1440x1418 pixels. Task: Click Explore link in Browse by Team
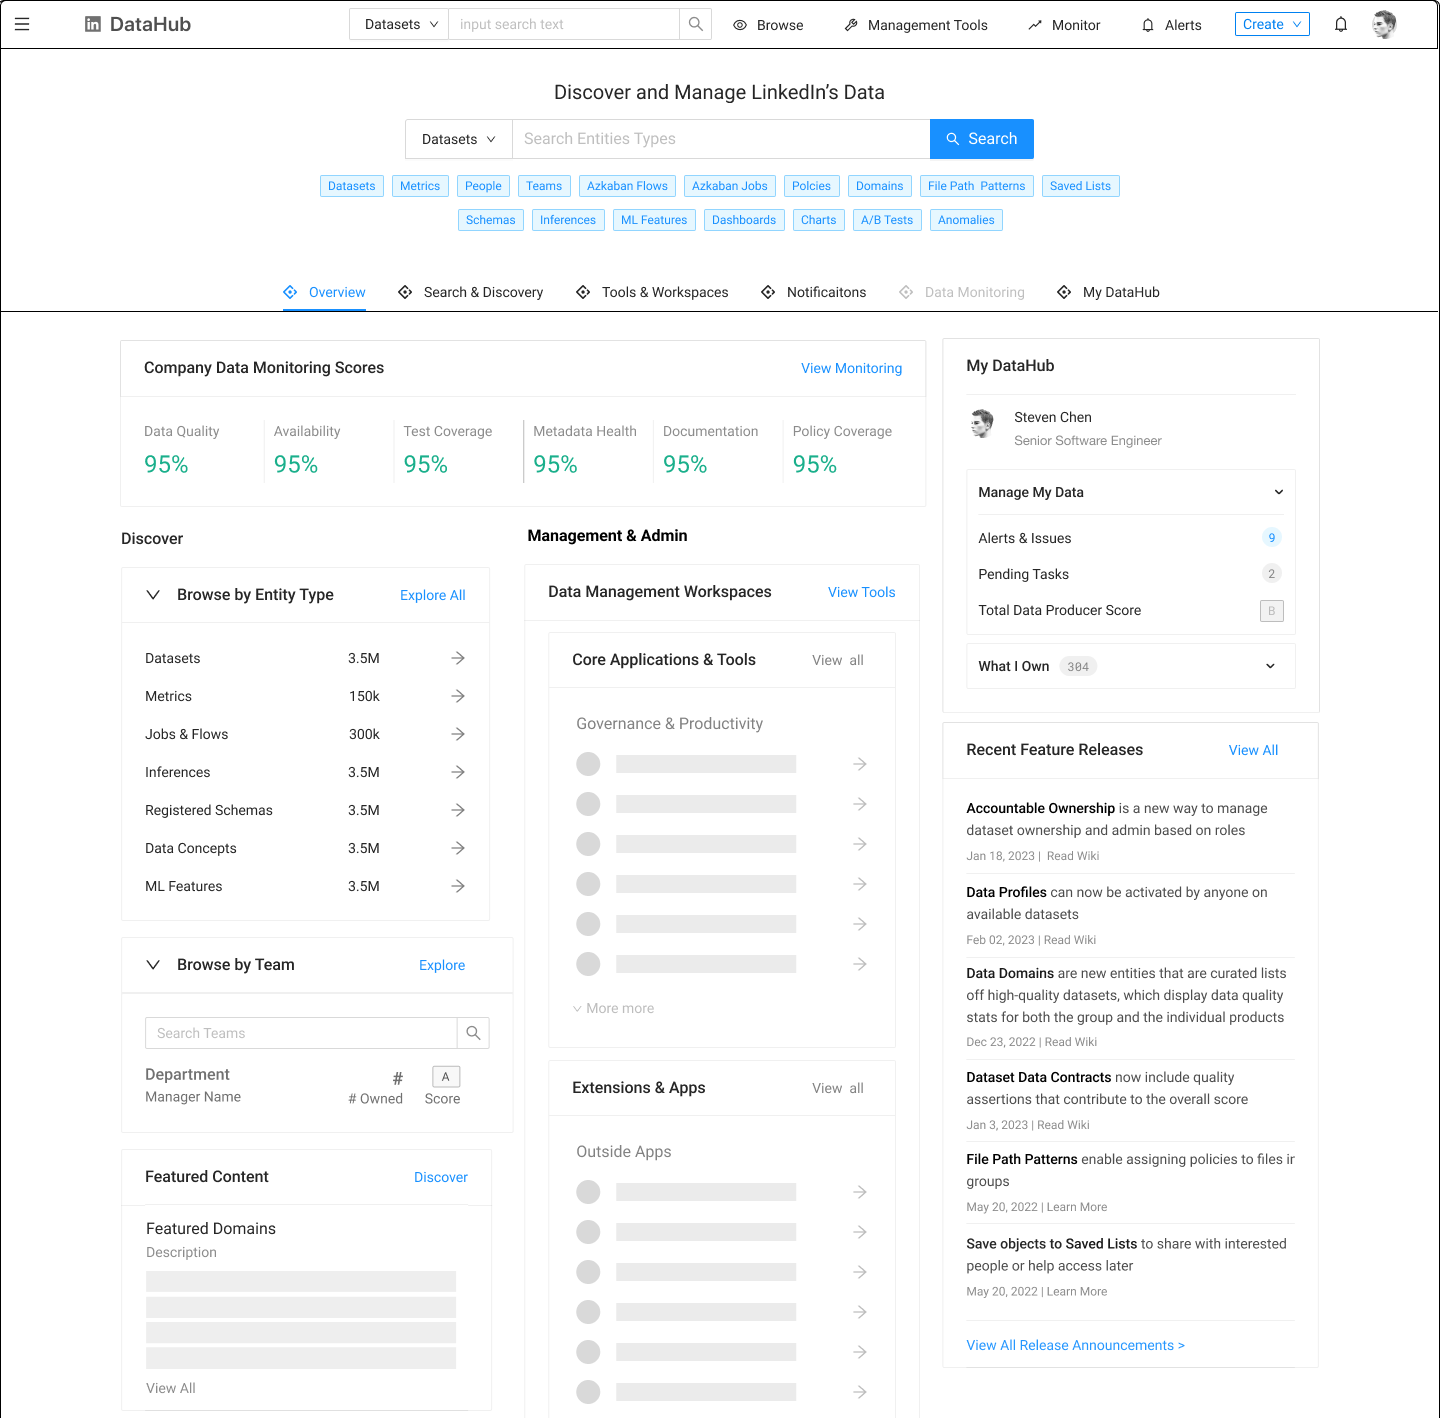coord(442,965)
